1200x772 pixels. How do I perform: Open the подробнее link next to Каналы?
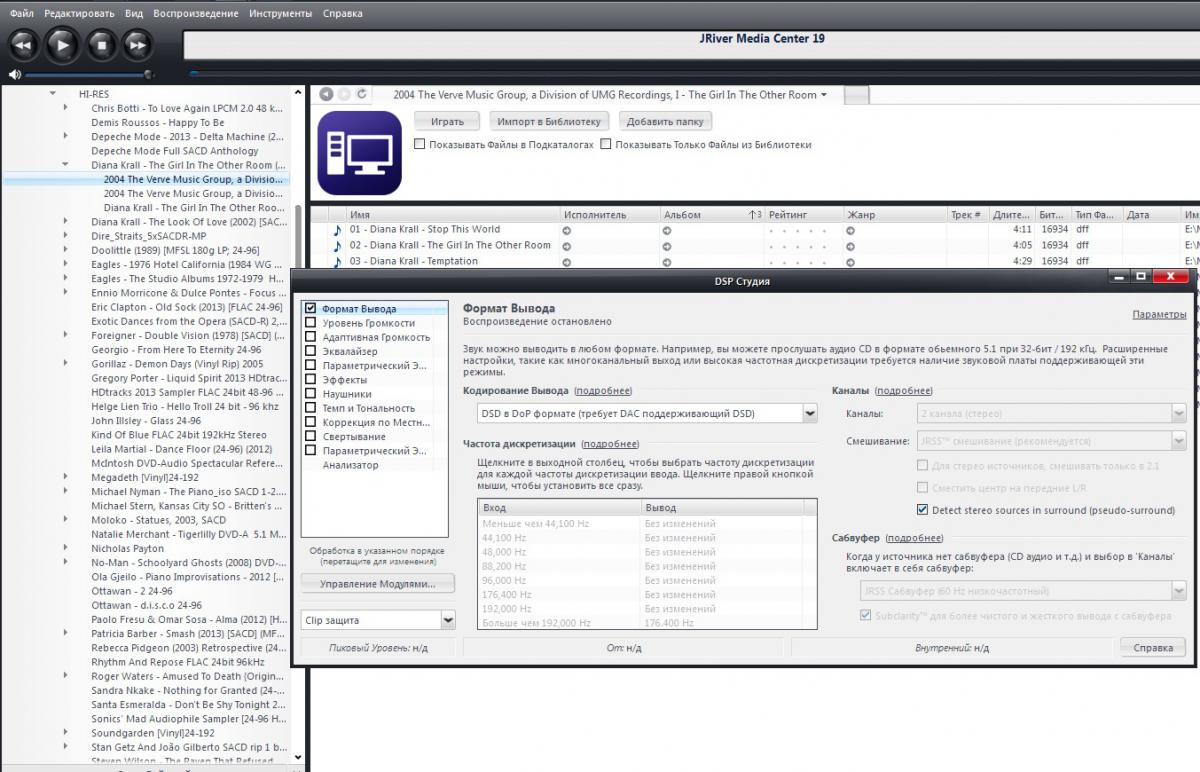click(x=903, y=391)
